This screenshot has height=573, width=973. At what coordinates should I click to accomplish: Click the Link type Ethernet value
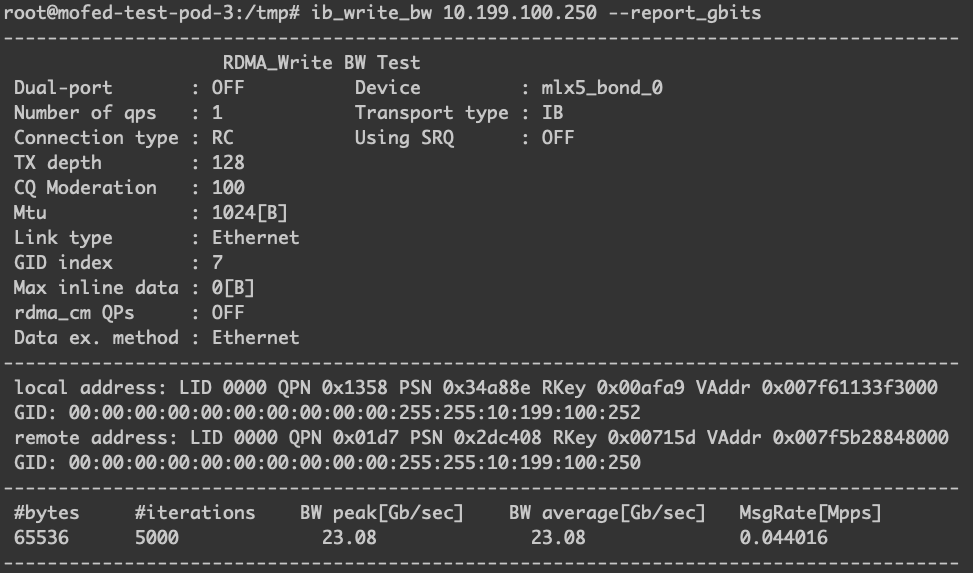[255, 238]
